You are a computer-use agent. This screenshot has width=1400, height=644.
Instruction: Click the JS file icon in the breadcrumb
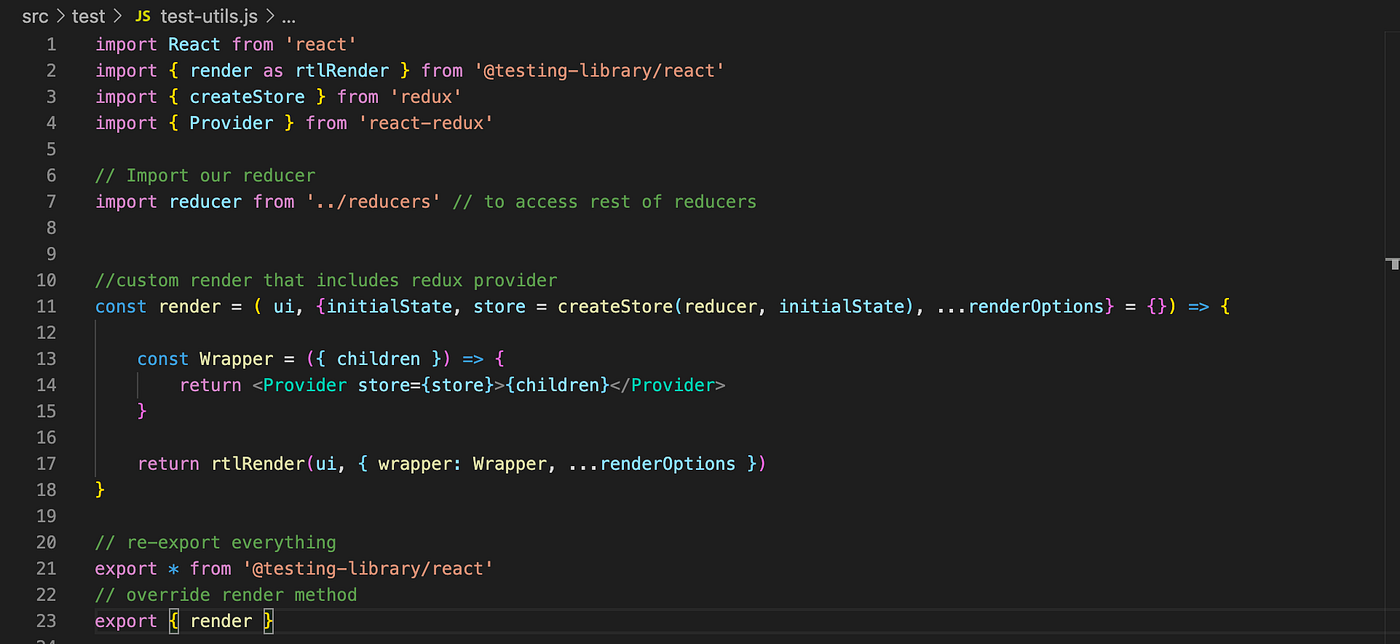point(142,16)
